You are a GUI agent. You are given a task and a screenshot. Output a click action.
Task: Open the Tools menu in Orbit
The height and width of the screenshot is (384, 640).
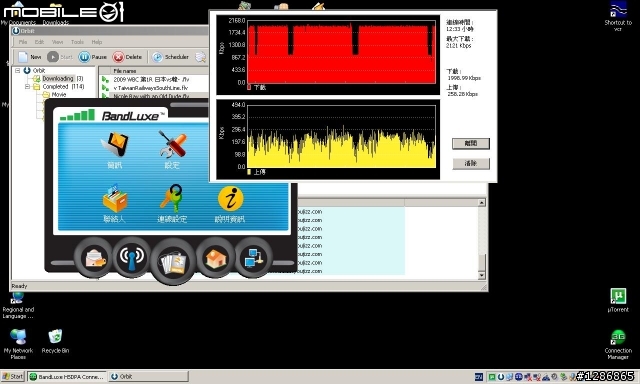click(77, 42)
